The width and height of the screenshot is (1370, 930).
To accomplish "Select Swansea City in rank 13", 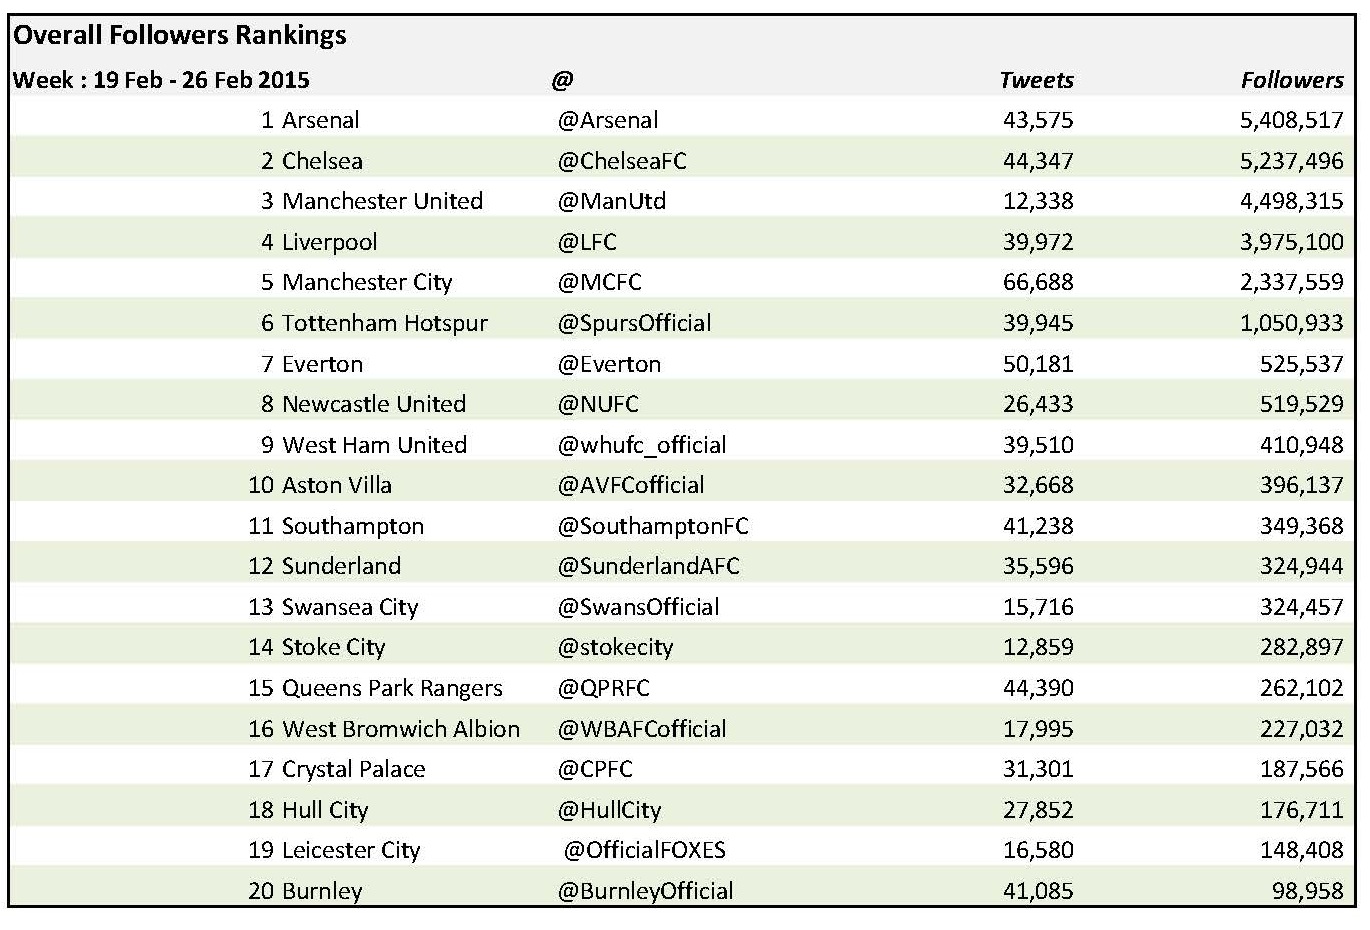I will pos(350,608).
